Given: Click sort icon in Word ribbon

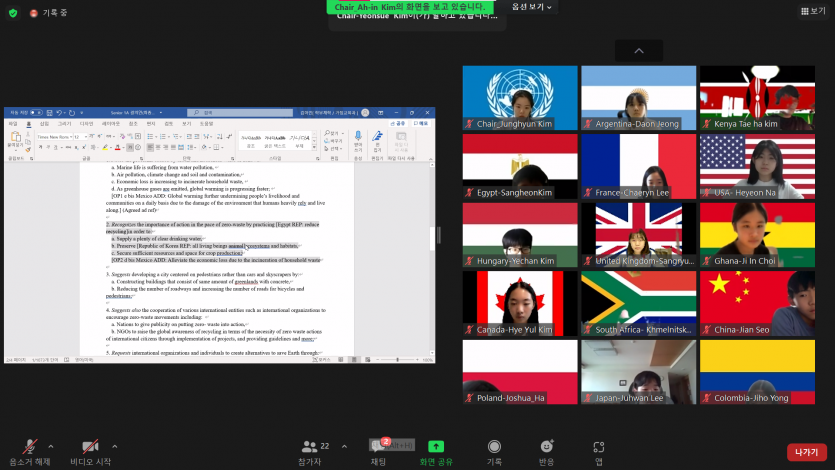Looking at the screenshot, I should [219, 136].
